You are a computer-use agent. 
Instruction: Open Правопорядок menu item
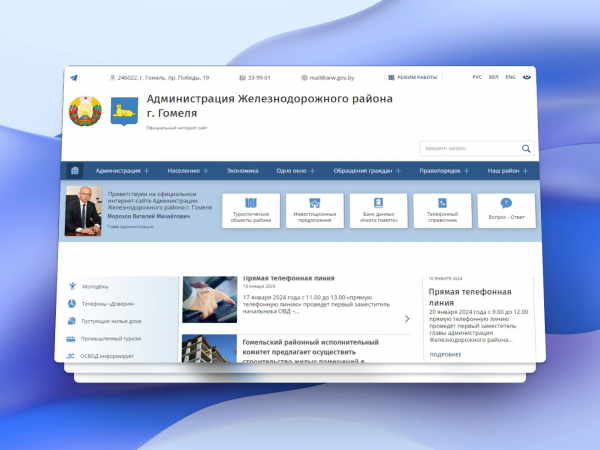click(x=440, y=171)
